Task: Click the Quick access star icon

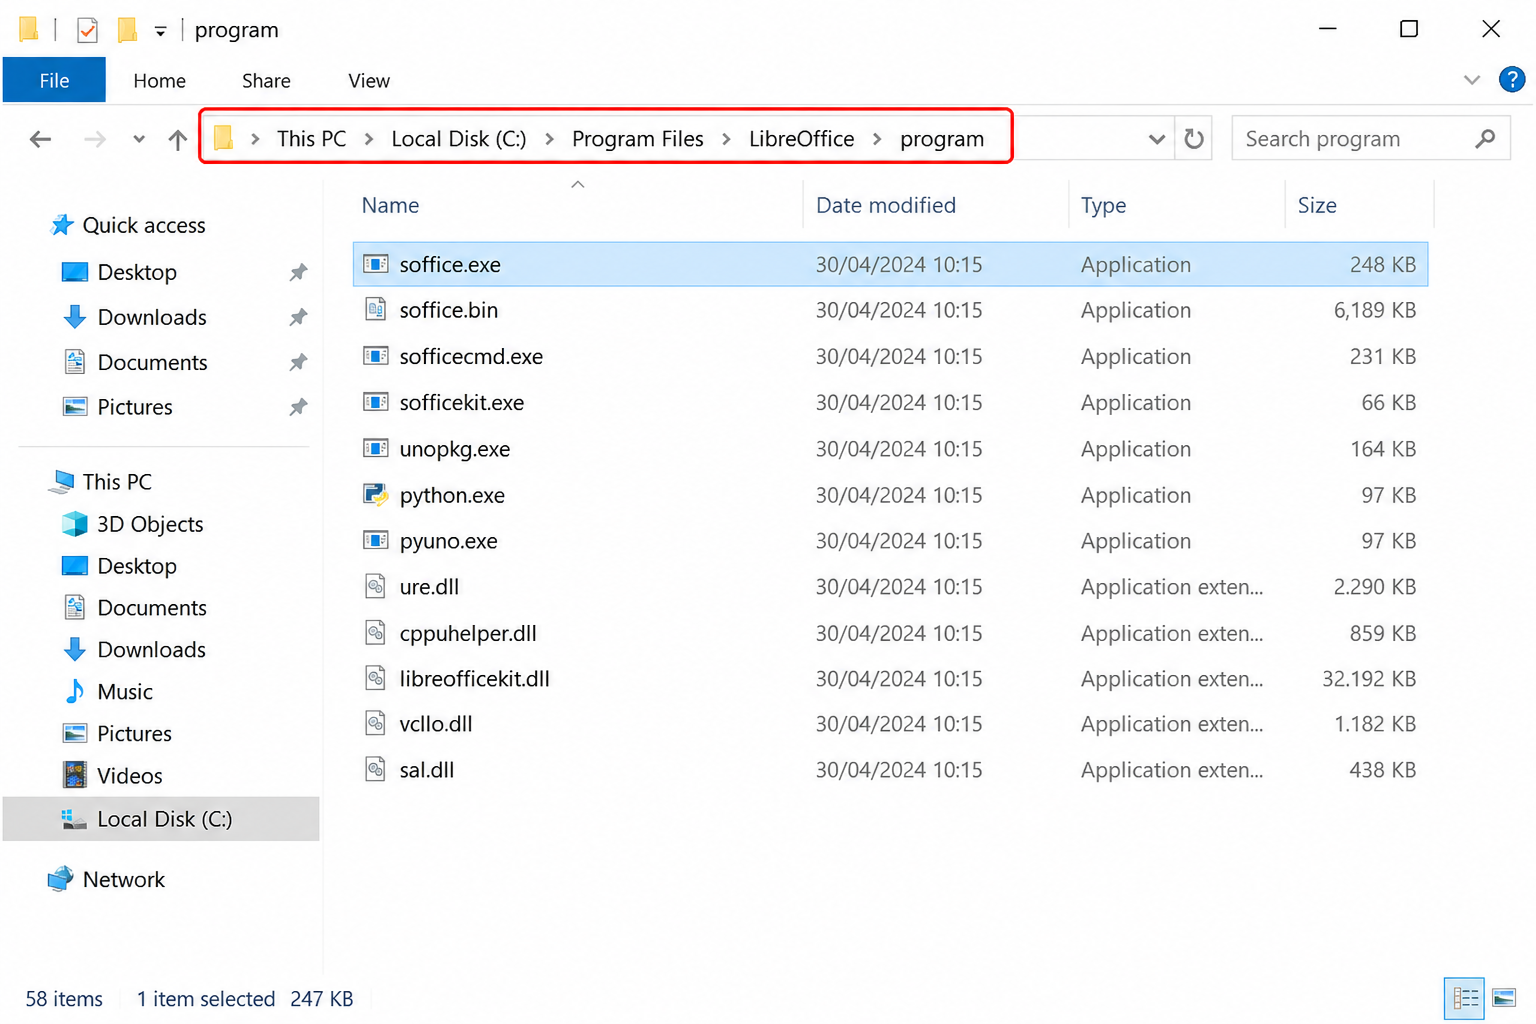Action: coord(62,225)
